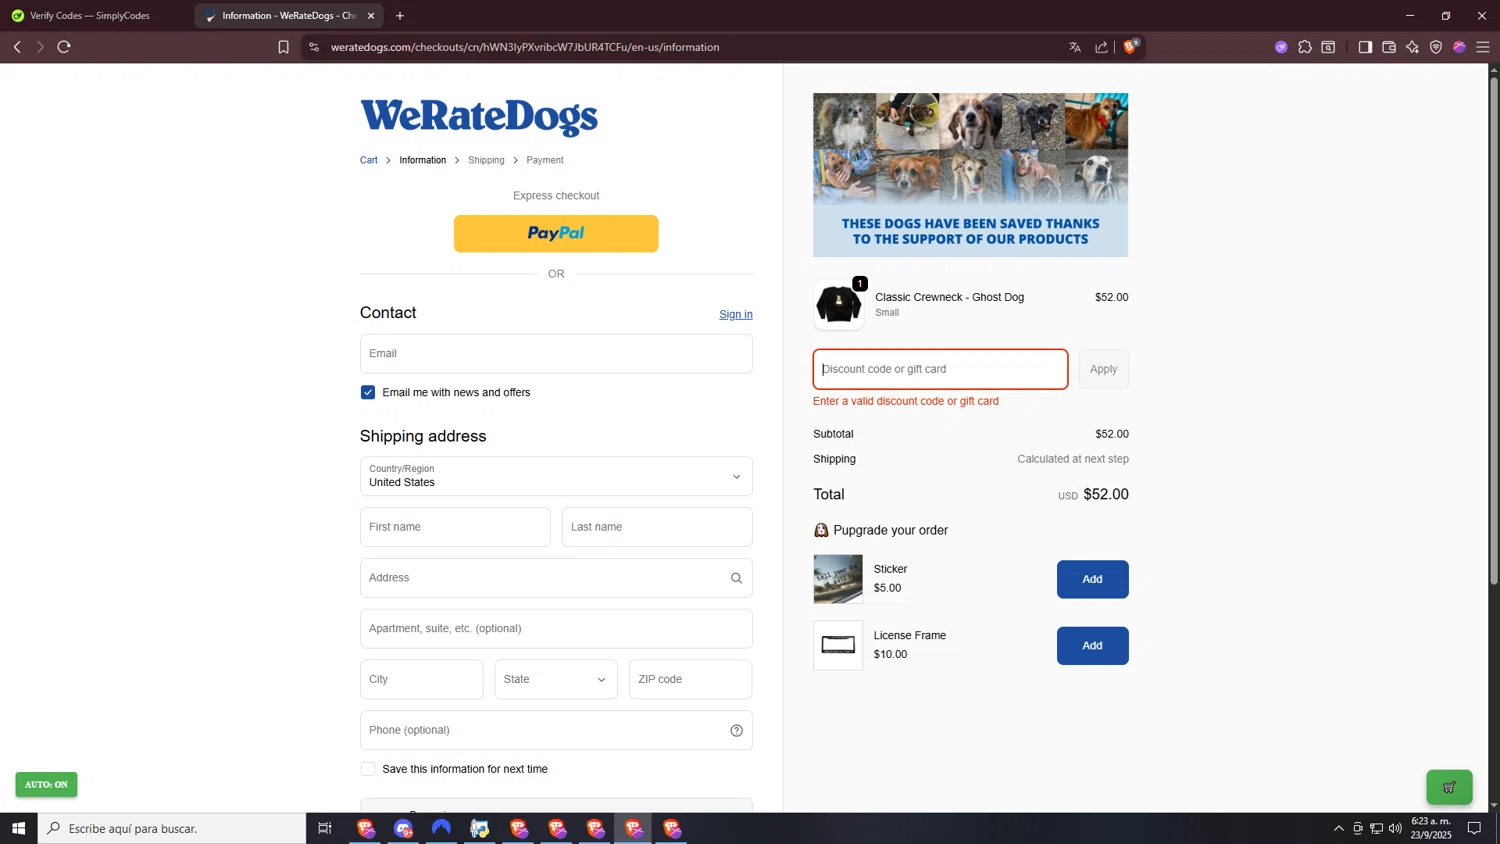Open the translate page icon

tap(1075, 47)
